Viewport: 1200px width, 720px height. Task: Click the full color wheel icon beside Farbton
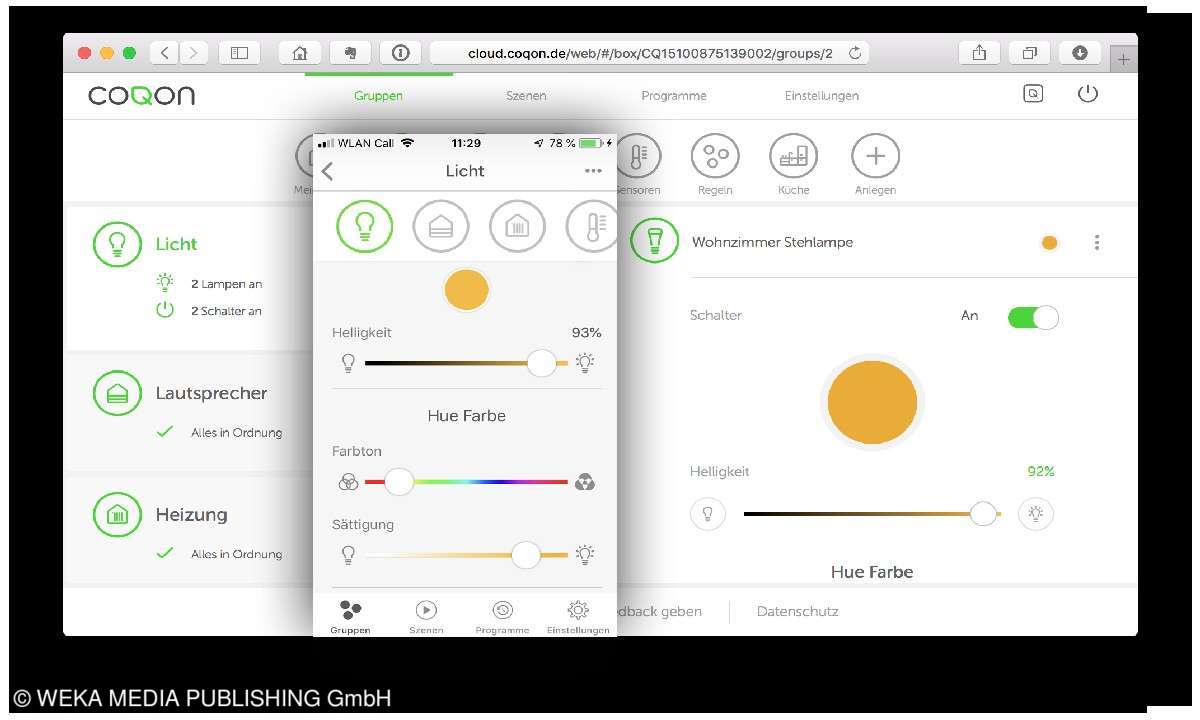(585, 482)
